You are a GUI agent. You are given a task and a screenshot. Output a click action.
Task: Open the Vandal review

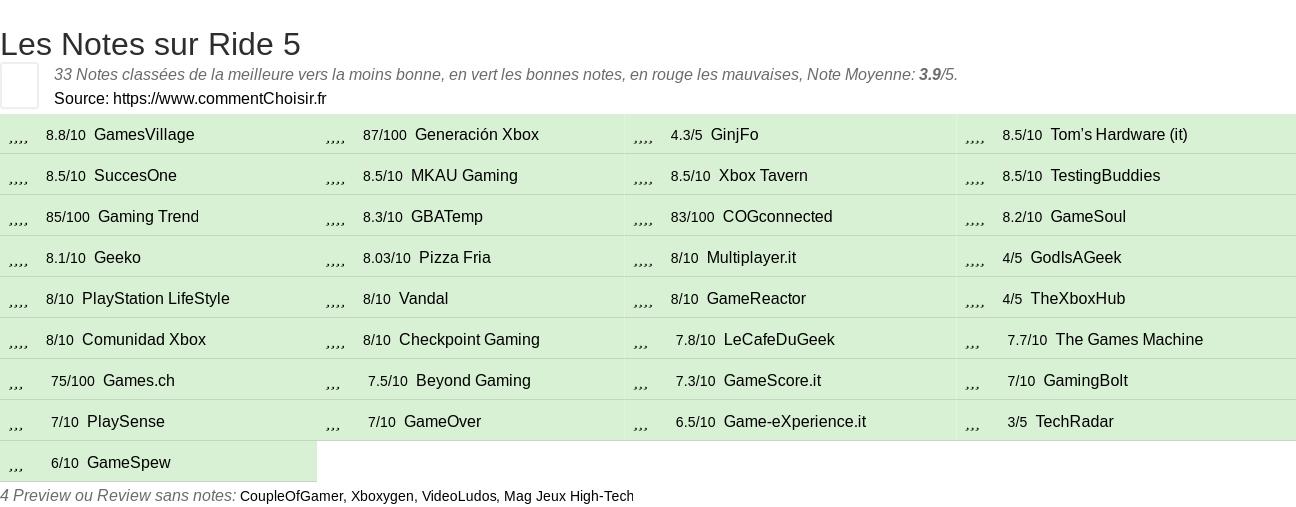pyautogui.click(x=423, y=299)
